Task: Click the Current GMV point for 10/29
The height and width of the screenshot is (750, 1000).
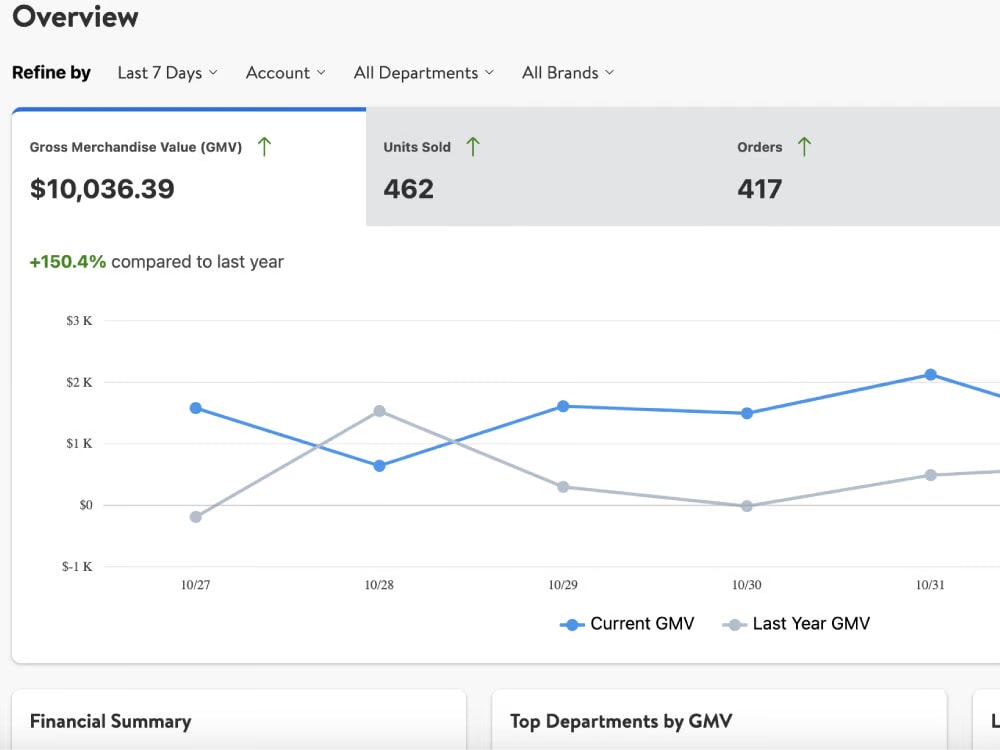Action: point(563,406)
